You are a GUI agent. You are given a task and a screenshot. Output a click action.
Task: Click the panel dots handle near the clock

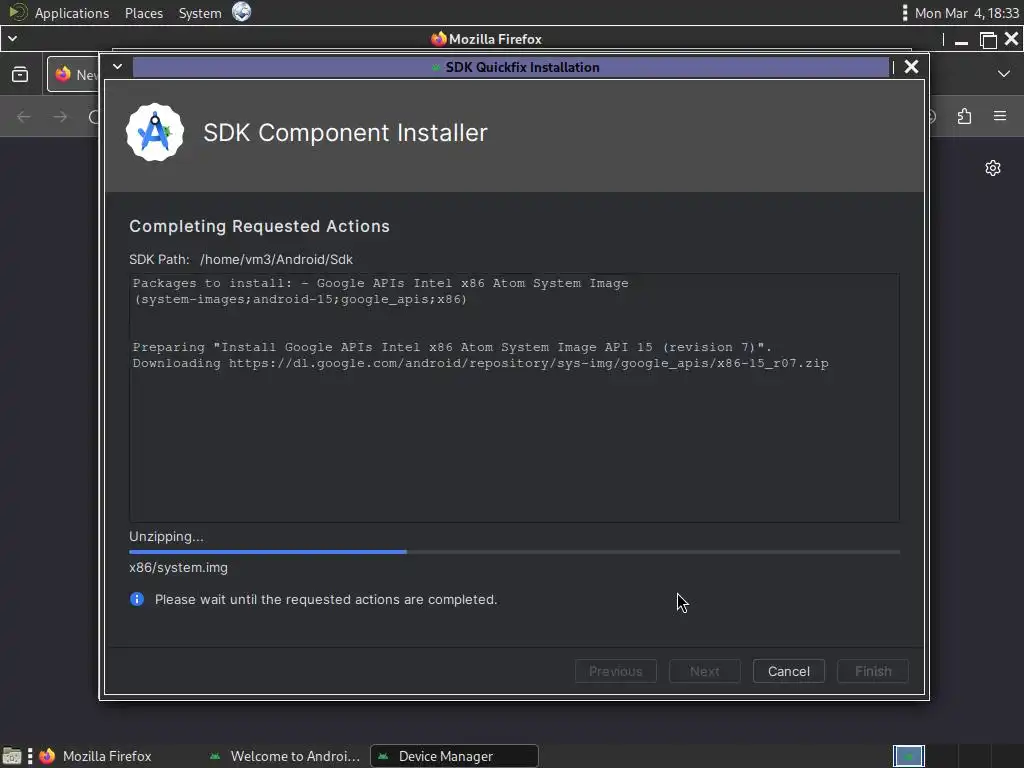tap(904, 13)
